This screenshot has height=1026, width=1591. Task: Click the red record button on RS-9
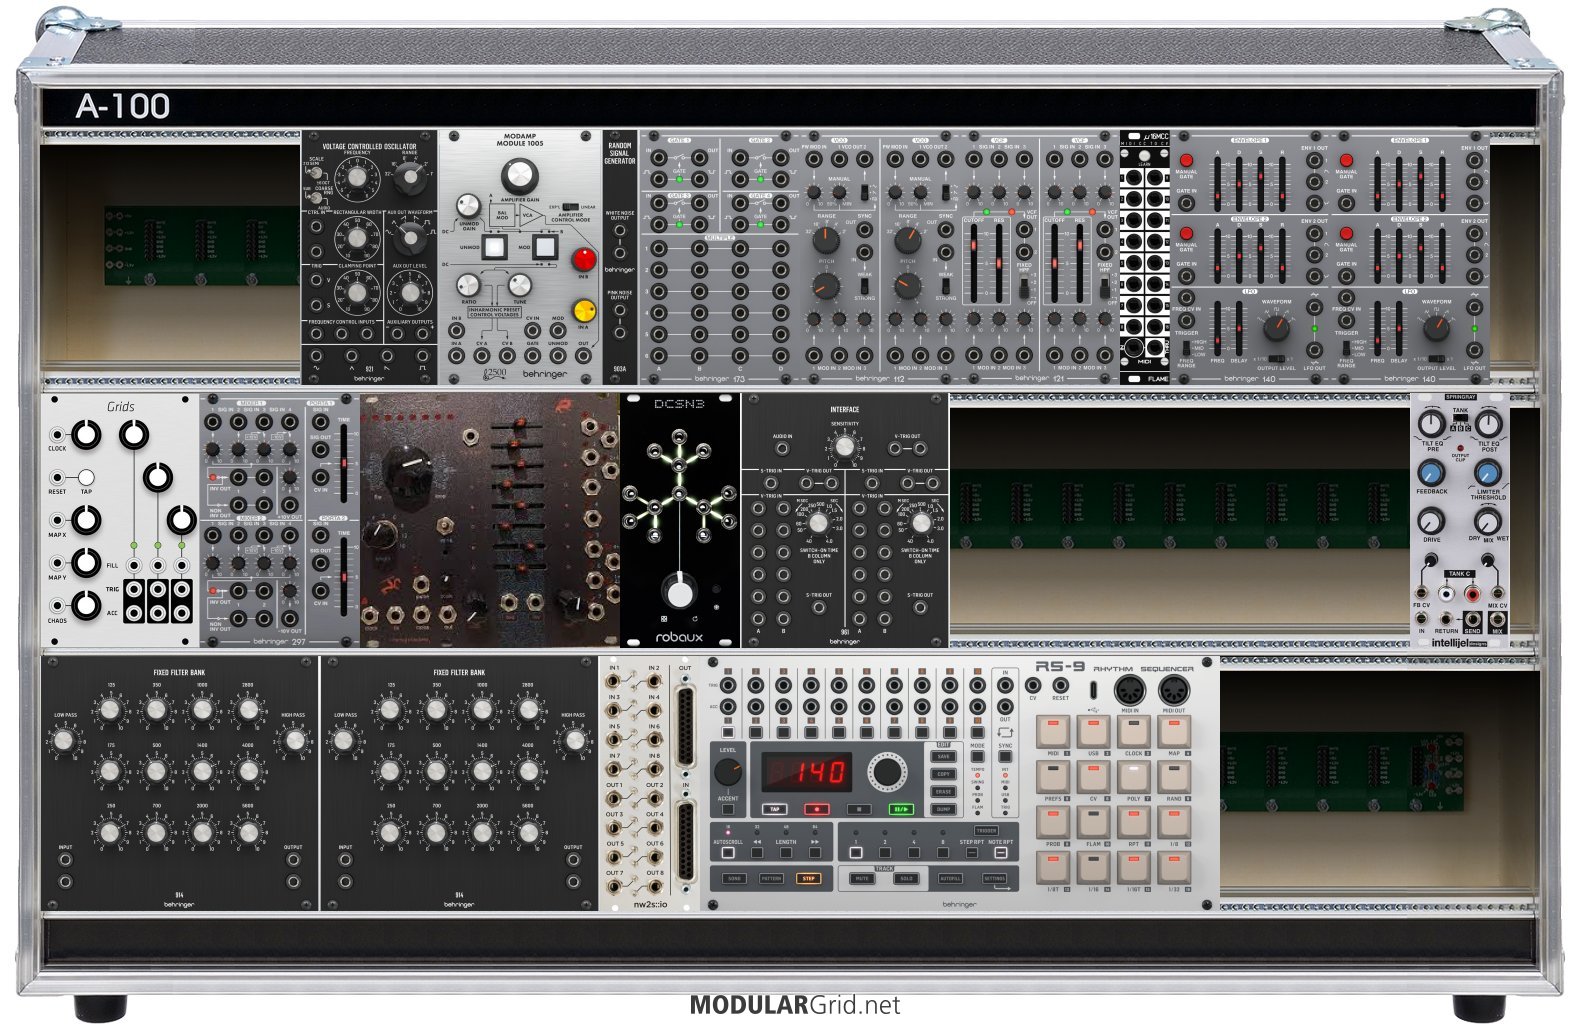coord(817,809)
